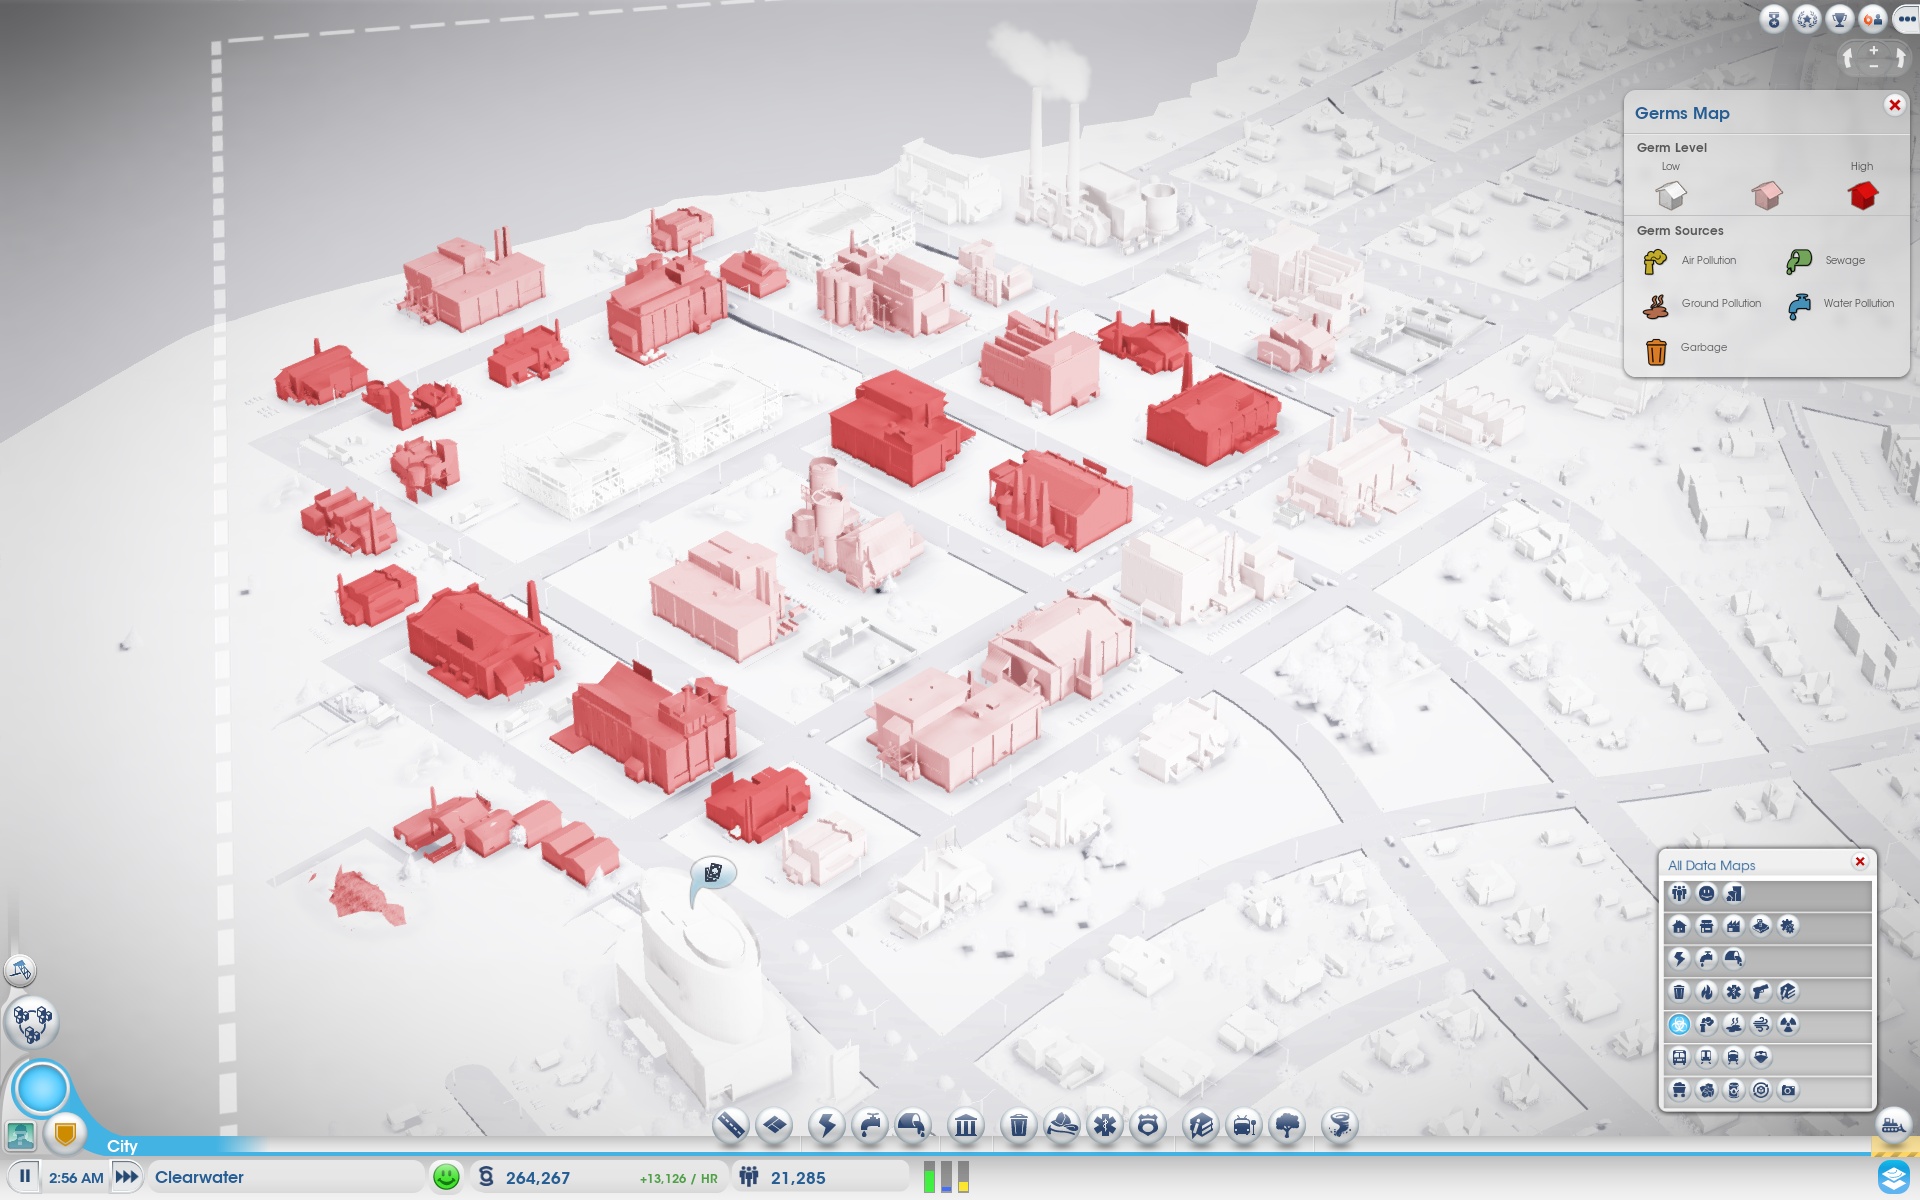Show the Boat ferry data map

(1760, 1057)
